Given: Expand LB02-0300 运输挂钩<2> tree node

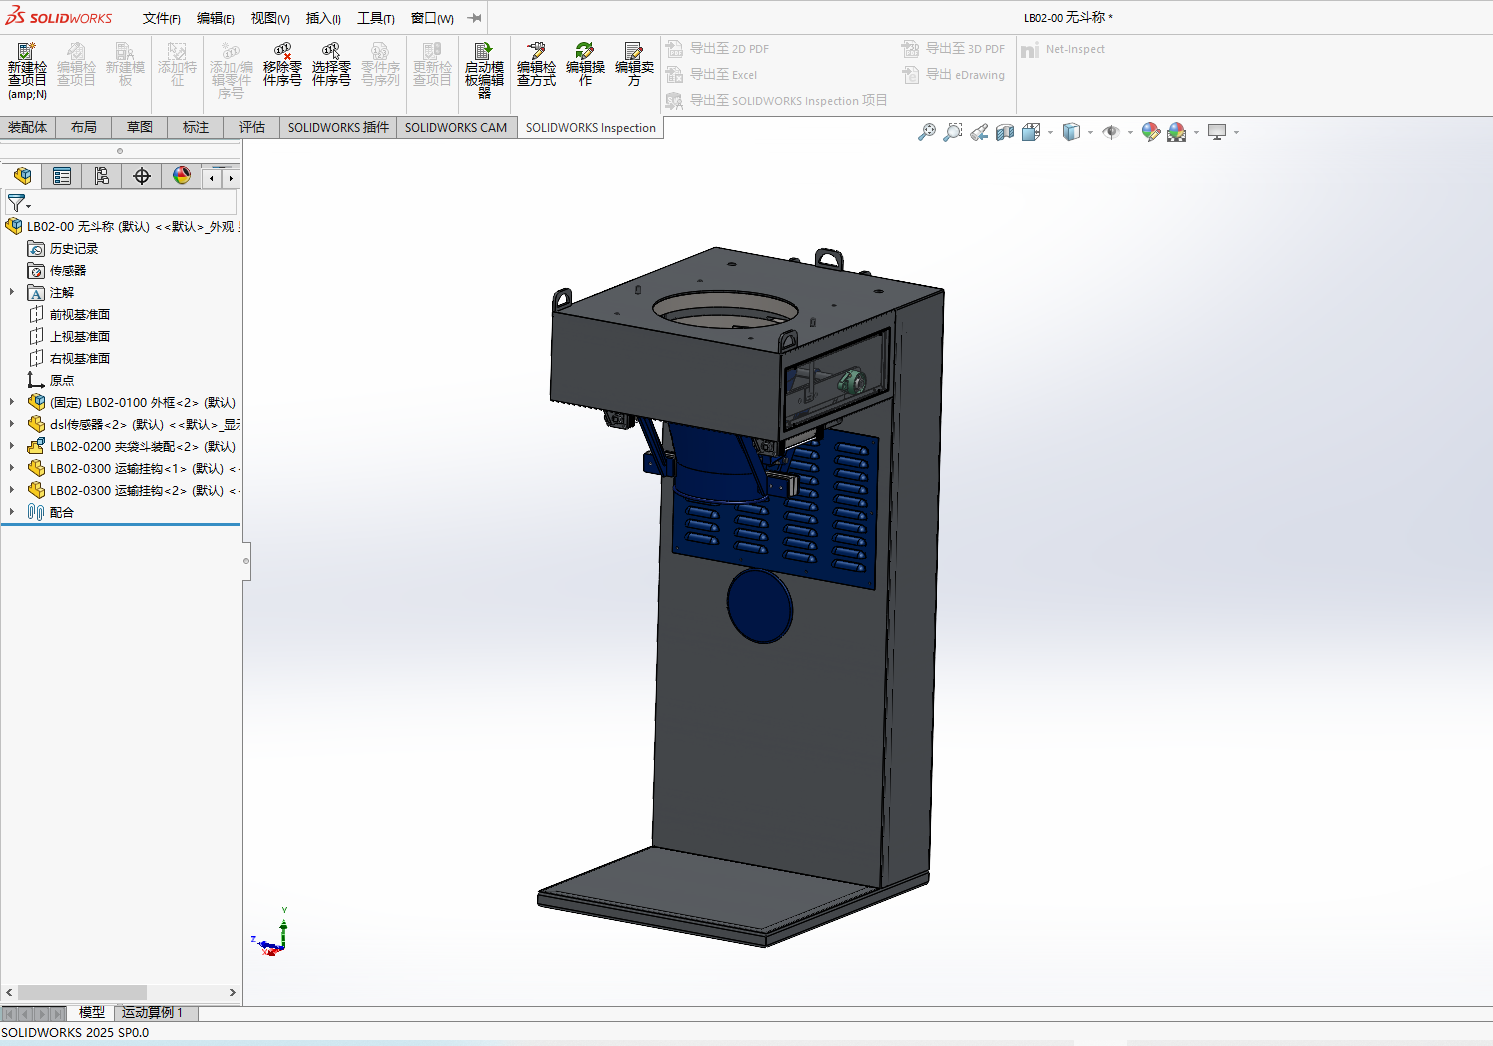Looking at the screenshot, I should tap(12, 490).
